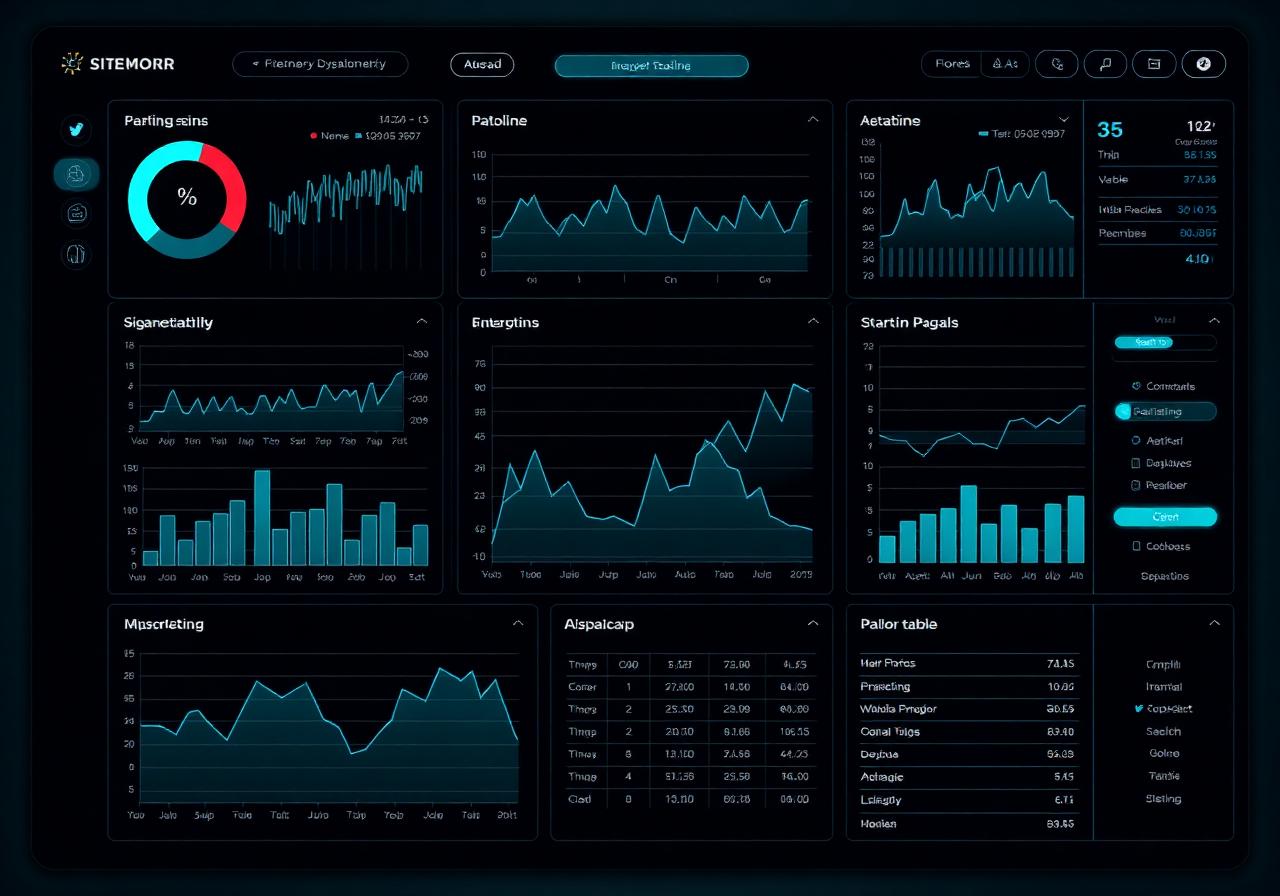Image resolution: width=1280 pixels, height=896 pixels.
Task: Collapse the Siganetatilly panel
Action: [422, 322]
